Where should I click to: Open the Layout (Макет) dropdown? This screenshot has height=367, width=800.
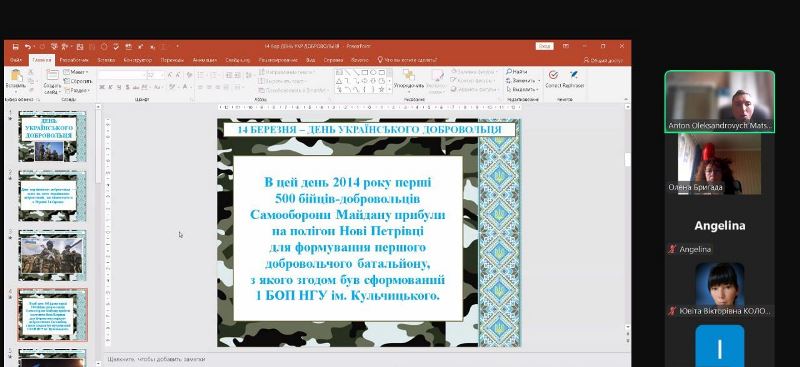point(77,72)
